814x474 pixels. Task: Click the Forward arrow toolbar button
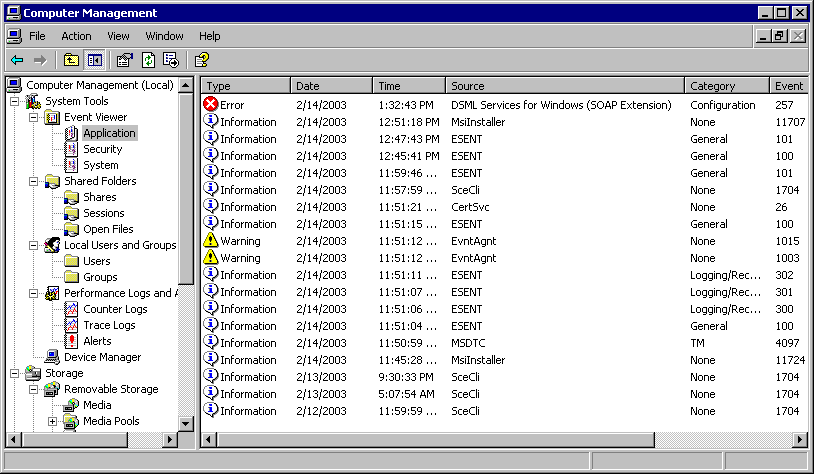point(40,60)
